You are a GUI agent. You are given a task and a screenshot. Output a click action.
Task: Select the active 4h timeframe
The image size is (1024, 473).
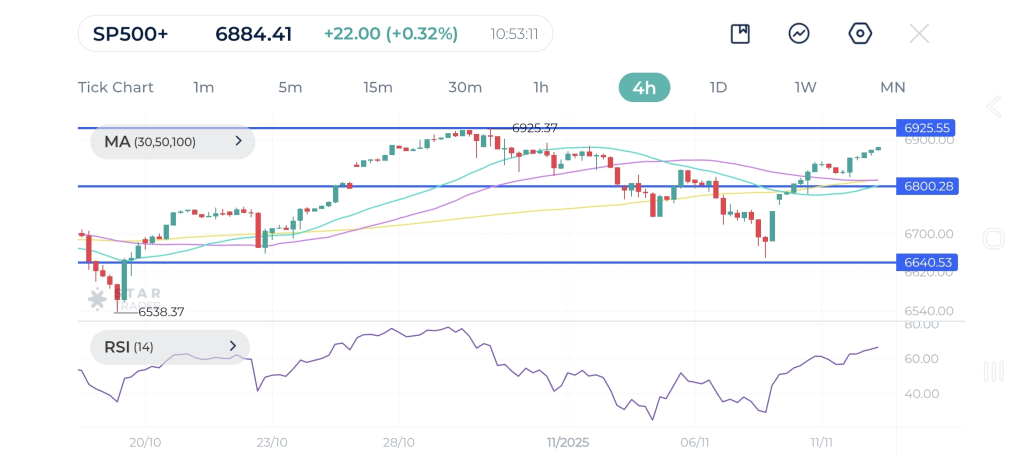click(644, 87)
